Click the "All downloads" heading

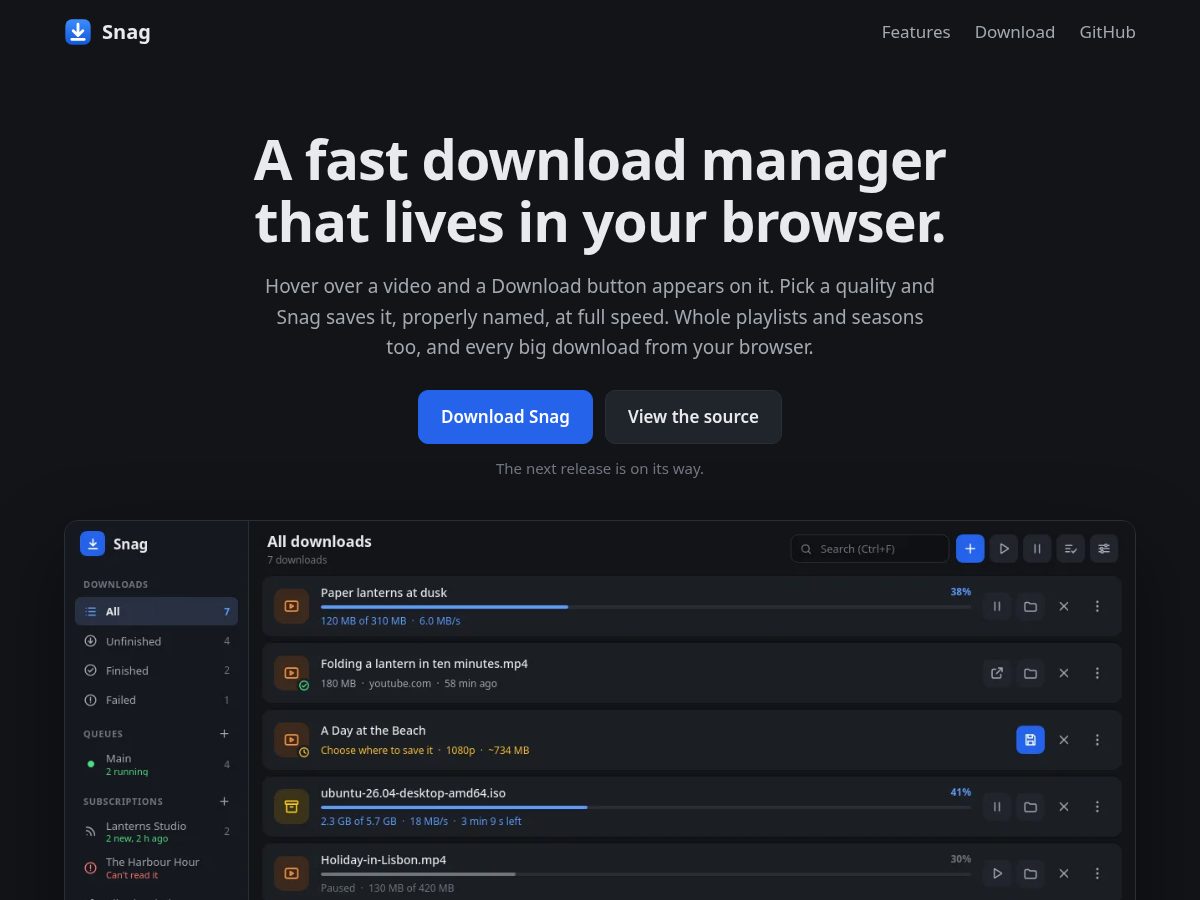319,541
